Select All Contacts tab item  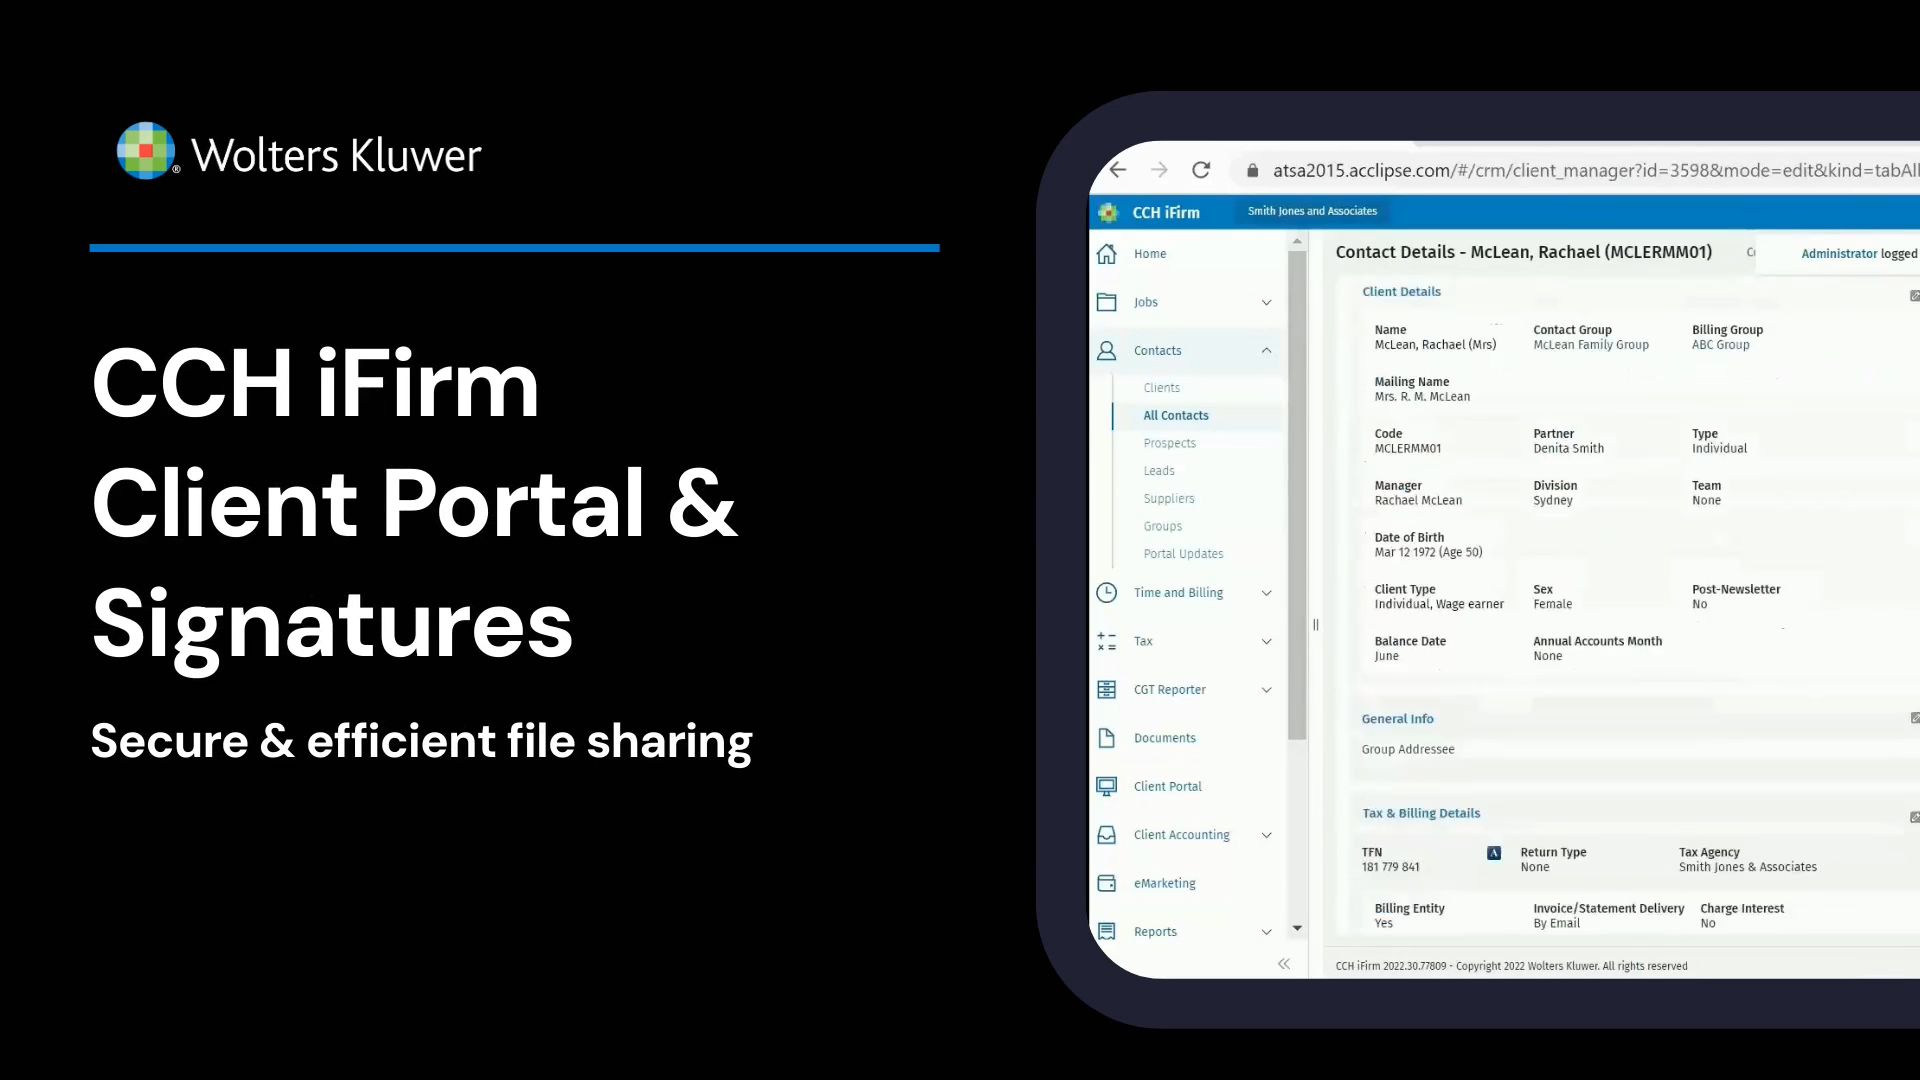[x=1175, y=415]
